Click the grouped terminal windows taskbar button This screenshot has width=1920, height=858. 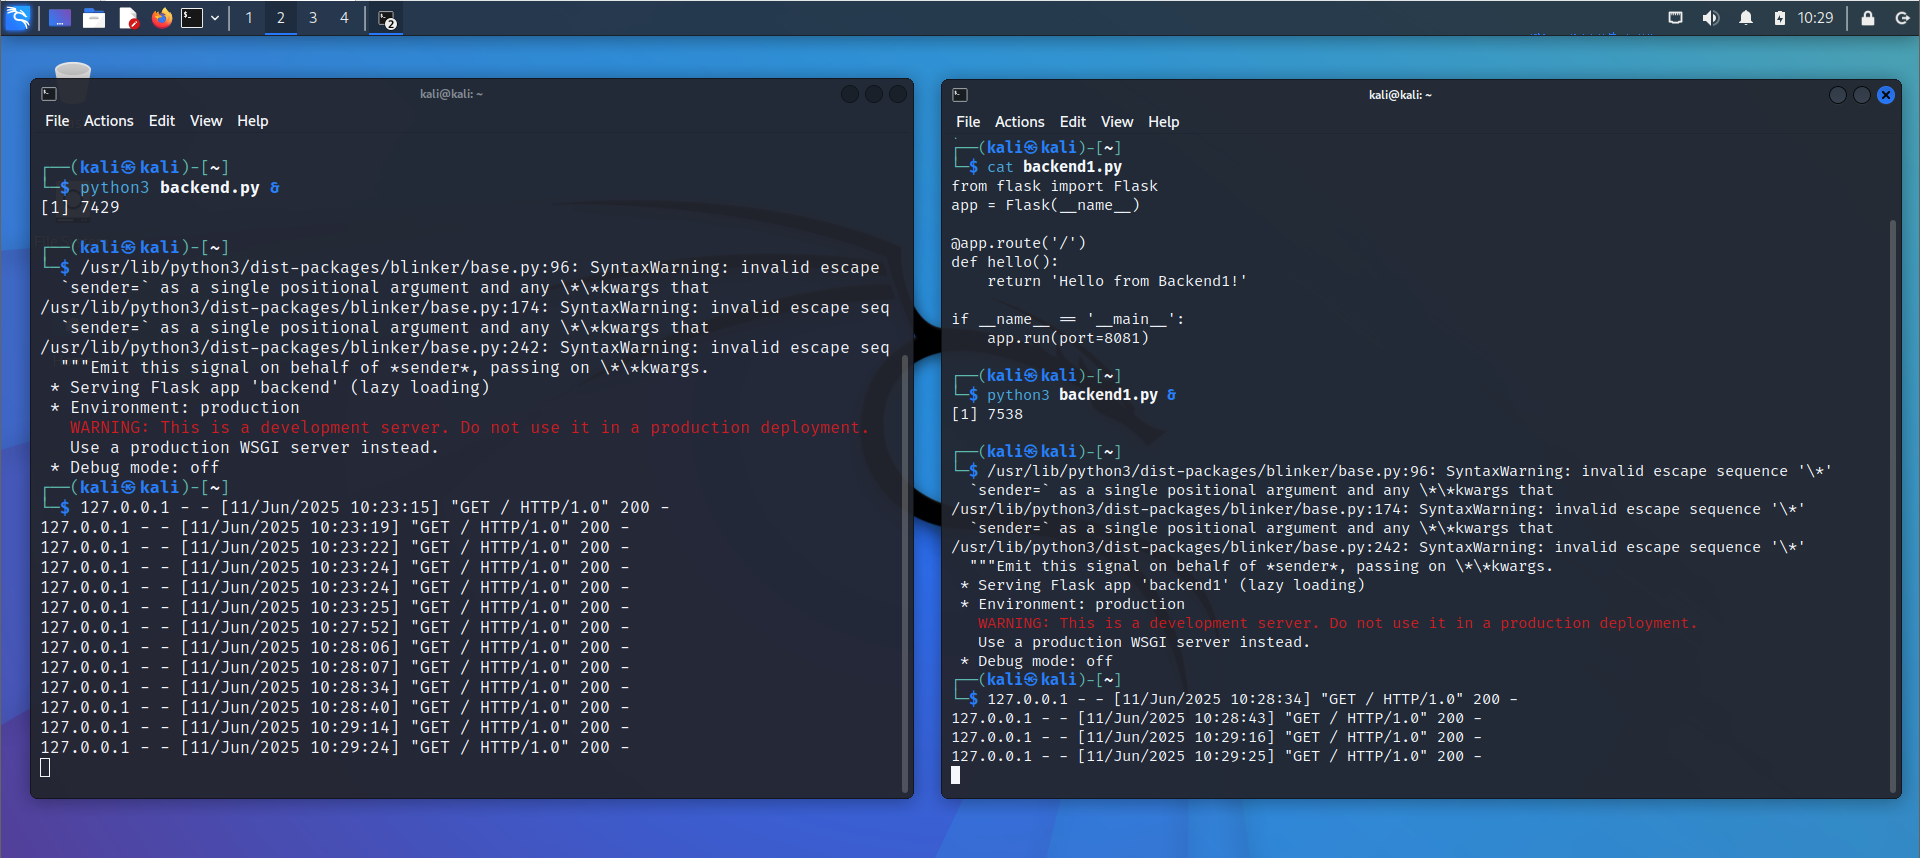(x=388, y=18)
